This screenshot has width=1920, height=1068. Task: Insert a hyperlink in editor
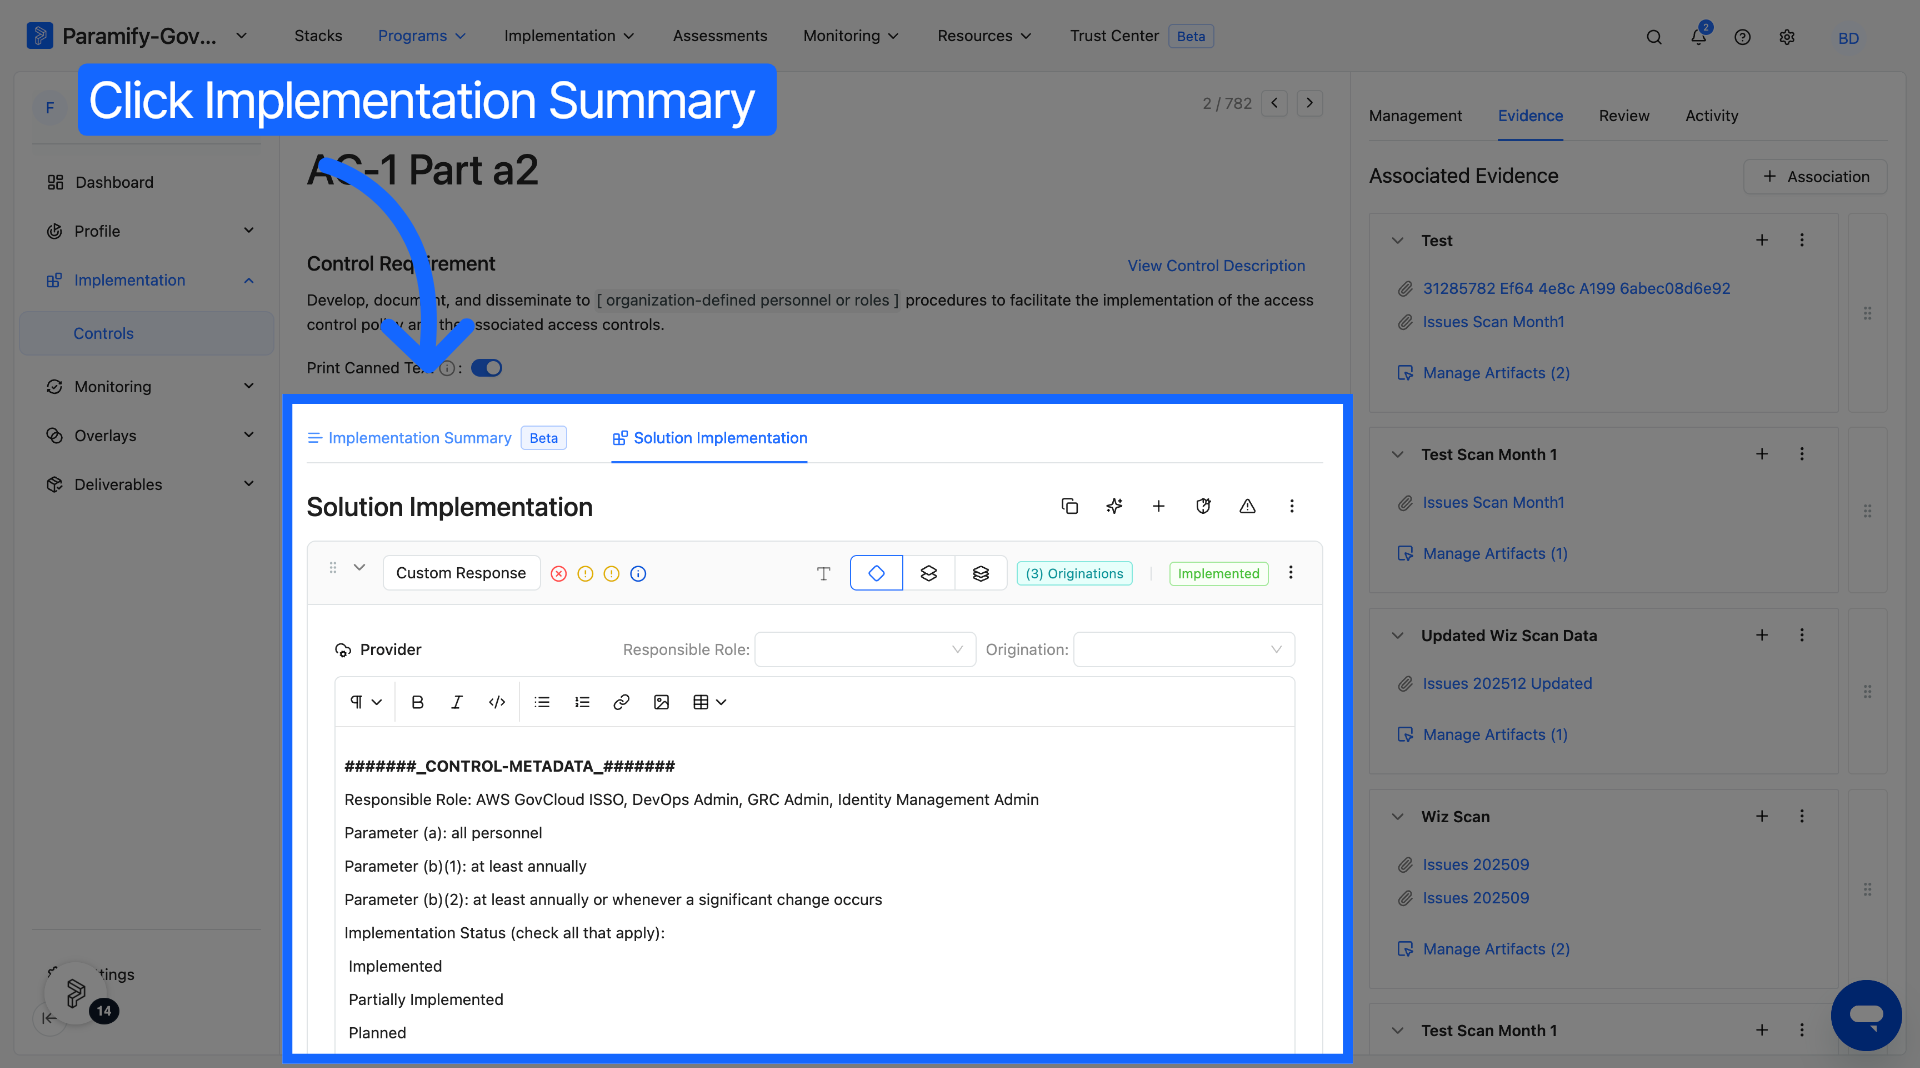pos(621,702)
